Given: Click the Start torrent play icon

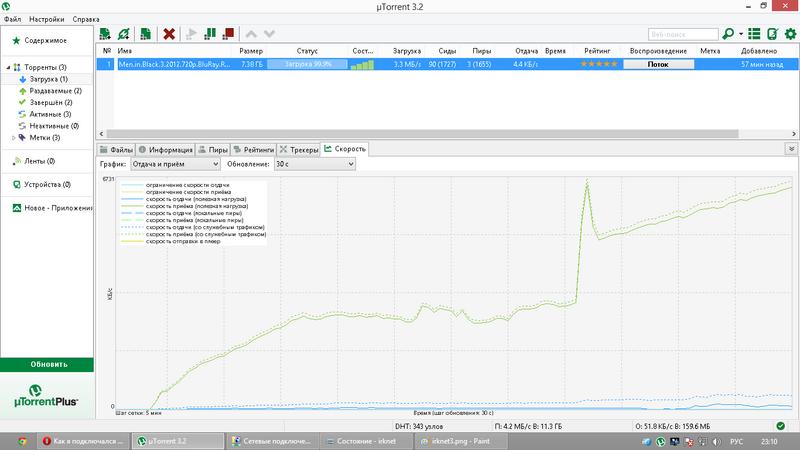Looking at the screenshot, I should [191, 34].
